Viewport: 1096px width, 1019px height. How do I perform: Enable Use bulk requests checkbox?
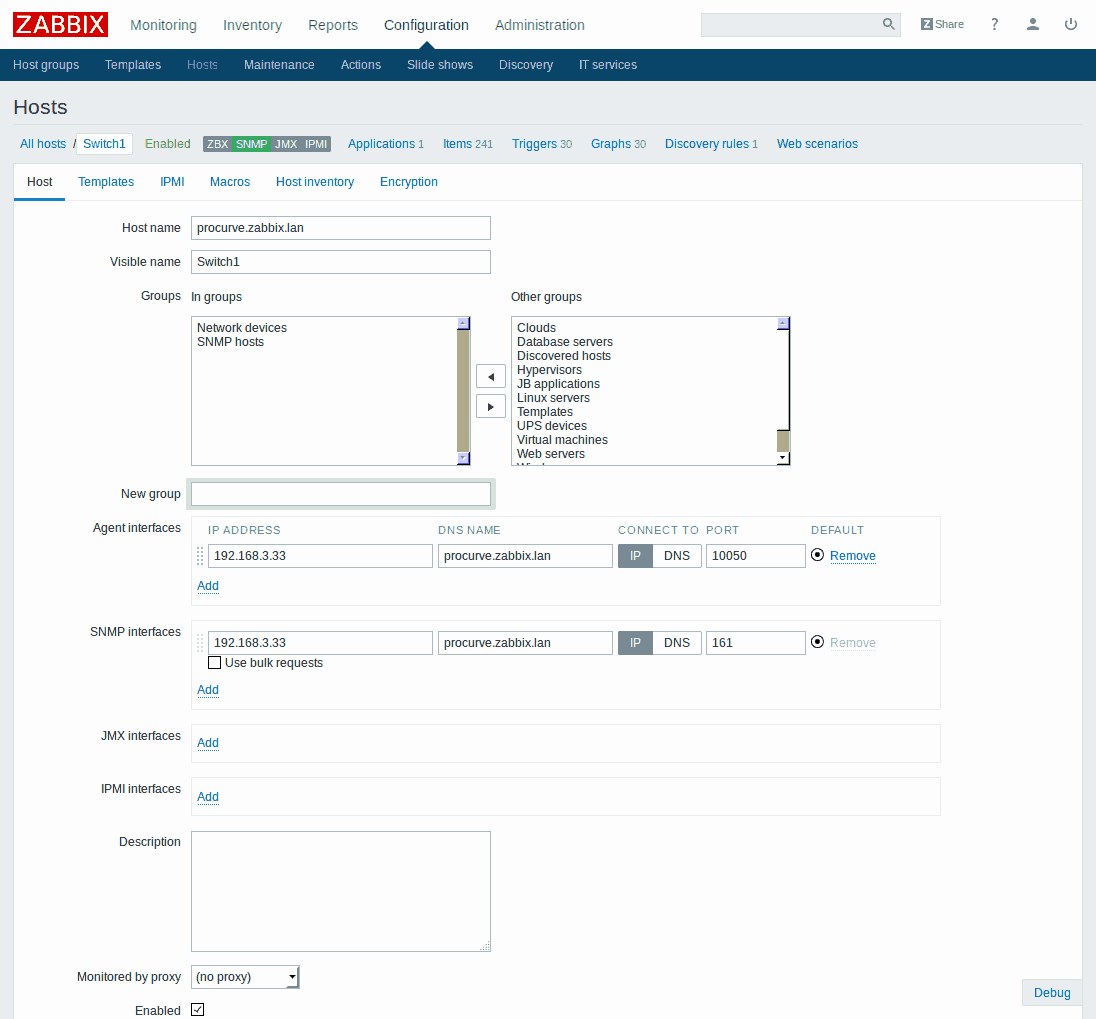pos(214,663)
